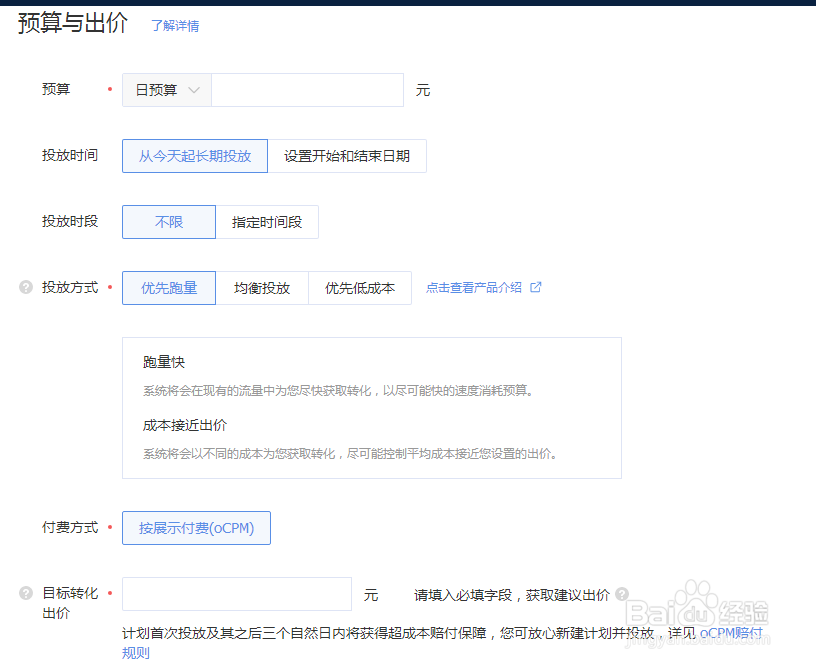
Task: Click the 投放时间 label
Action: pos(70,155)
